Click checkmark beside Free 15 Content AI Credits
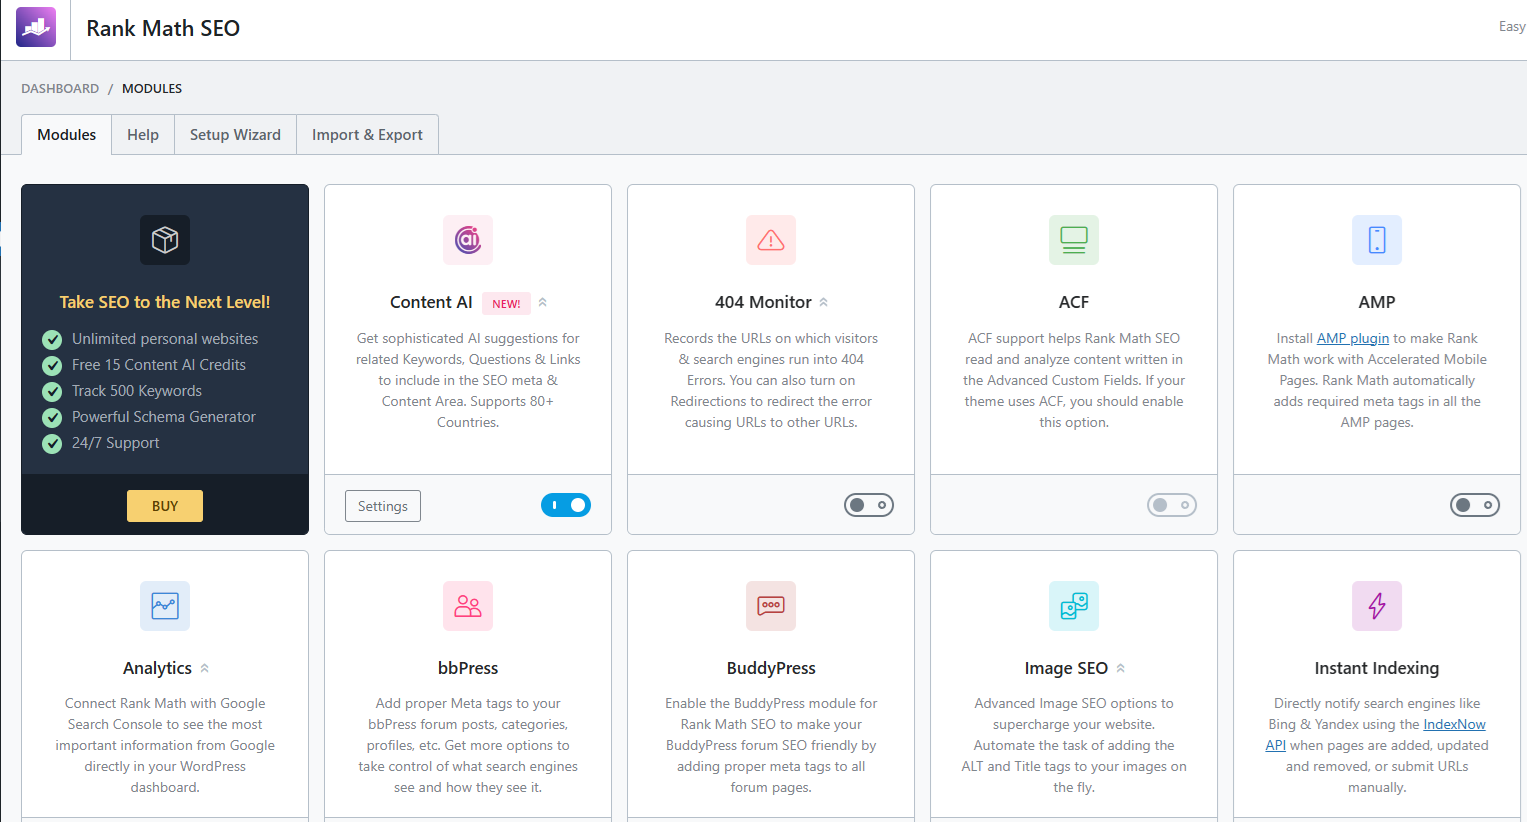Viewport: 1527px width, 822px height. (x=52, y=366)
